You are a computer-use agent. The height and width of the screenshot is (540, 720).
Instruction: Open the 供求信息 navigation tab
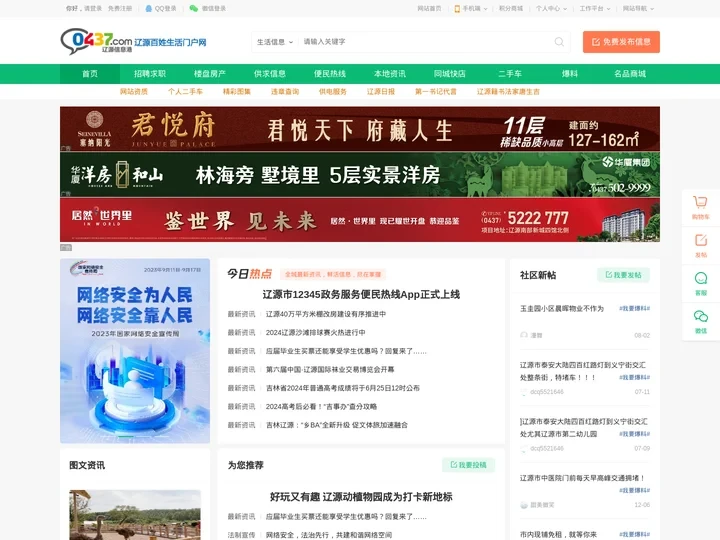[x=270, y=74]
